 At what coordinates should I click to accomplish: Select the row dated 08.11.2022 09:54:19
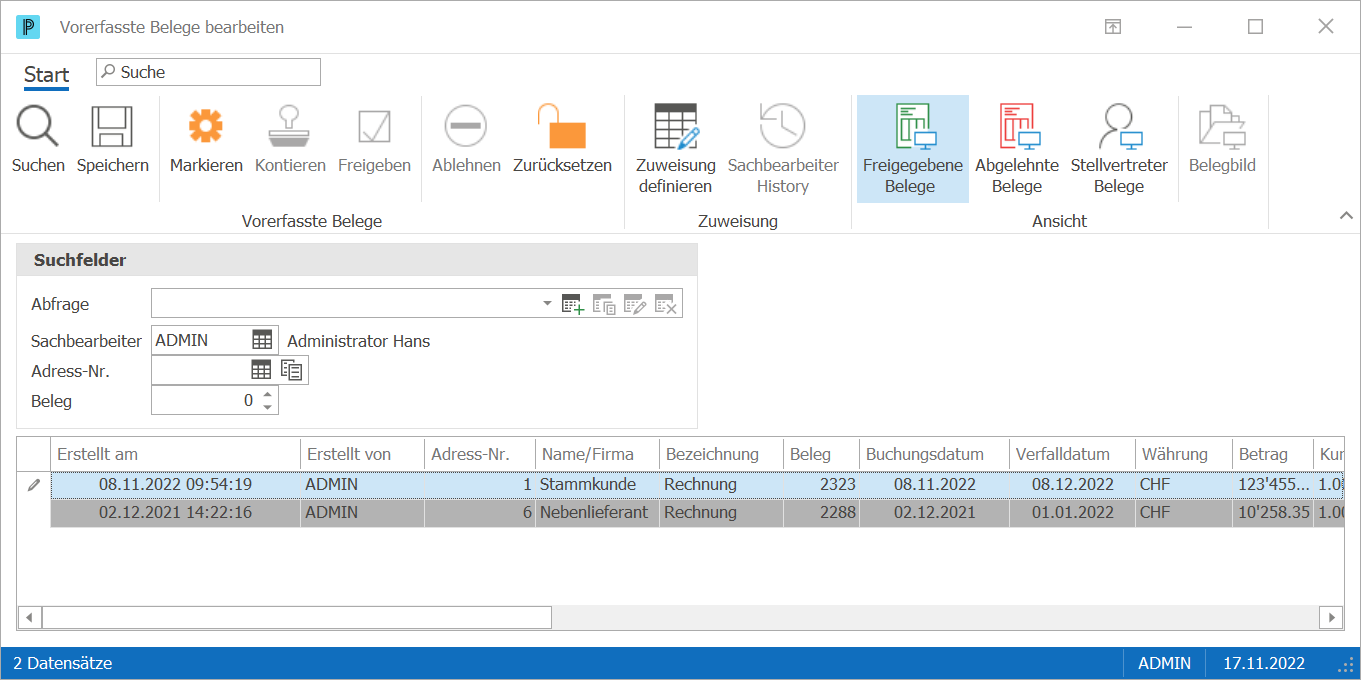(697, 485)
